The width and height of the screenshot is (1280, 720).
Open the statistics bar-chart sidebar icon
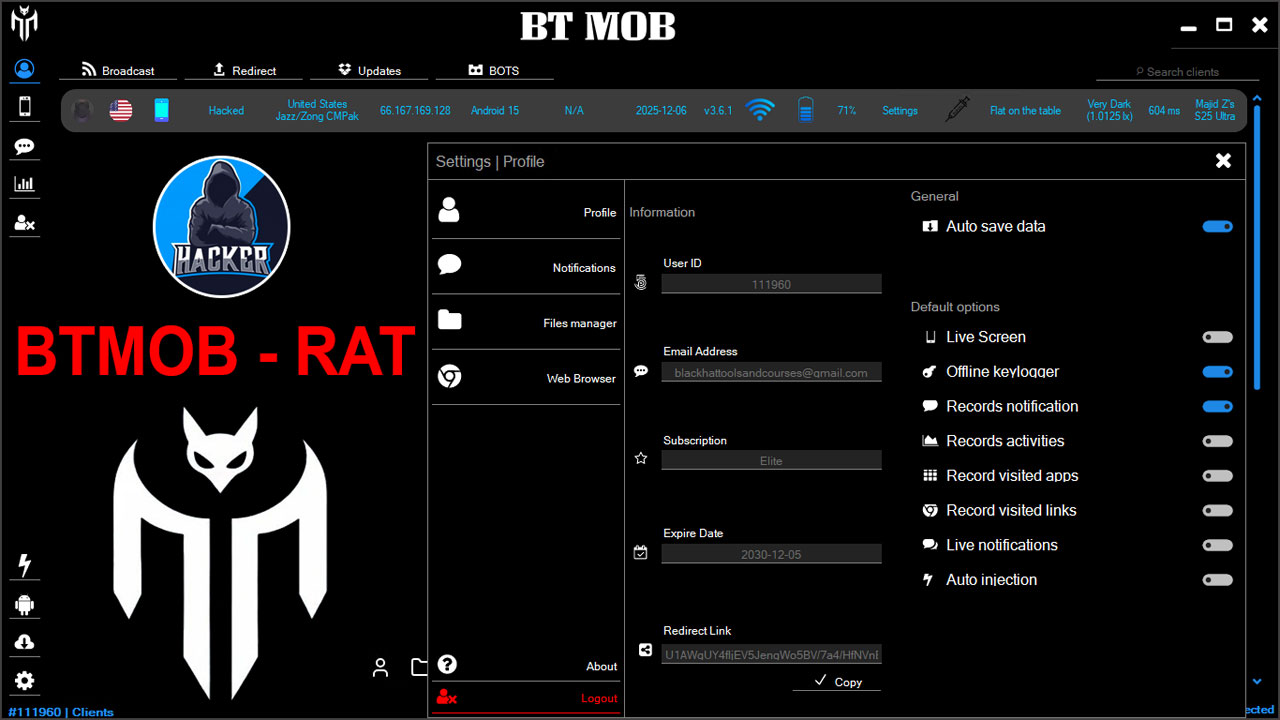click(x=24, y=183)
